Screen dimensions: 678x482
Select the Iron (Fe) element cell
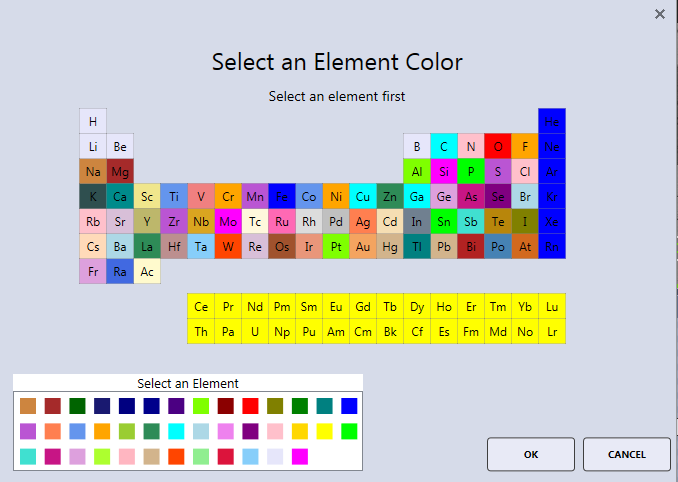click(282, 197)
